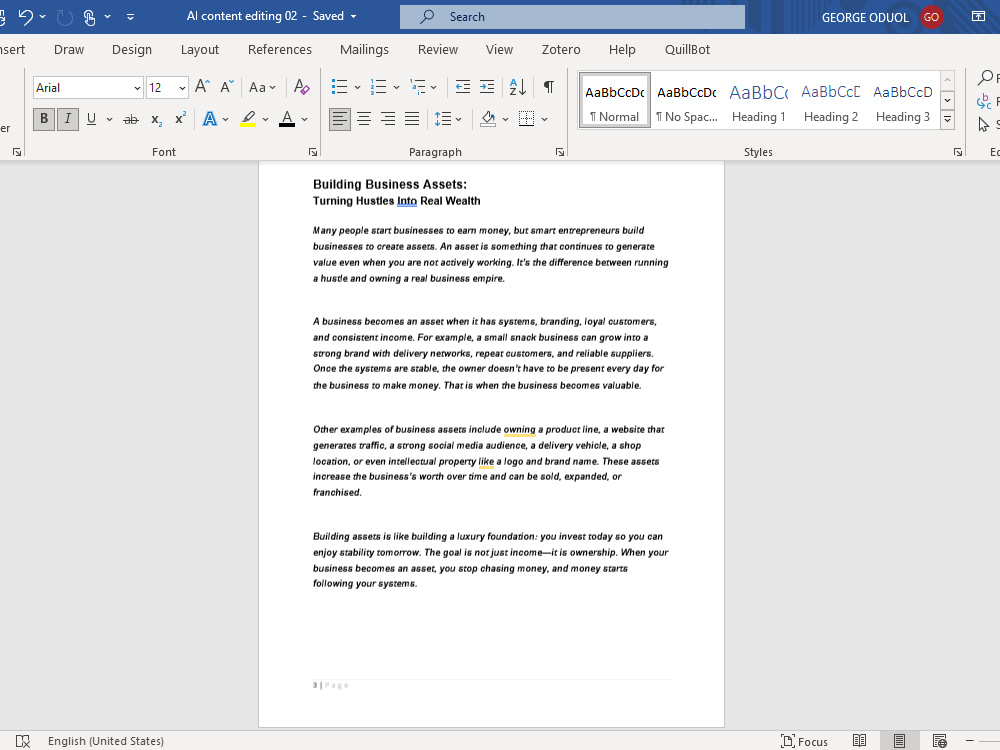Align paragraph text right
The image size is (1000, 750).
click(388, 119)
